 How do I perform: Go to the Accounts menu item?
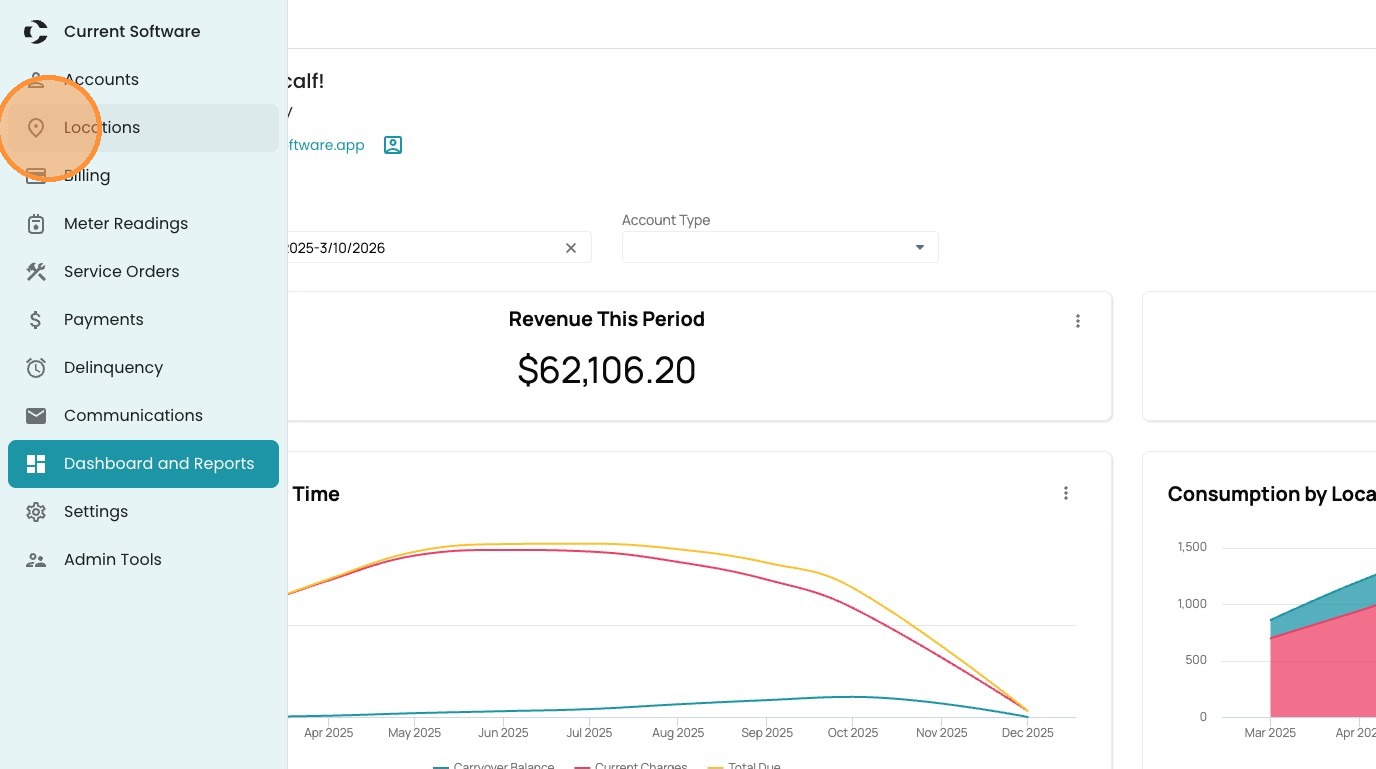click(101, 80)
